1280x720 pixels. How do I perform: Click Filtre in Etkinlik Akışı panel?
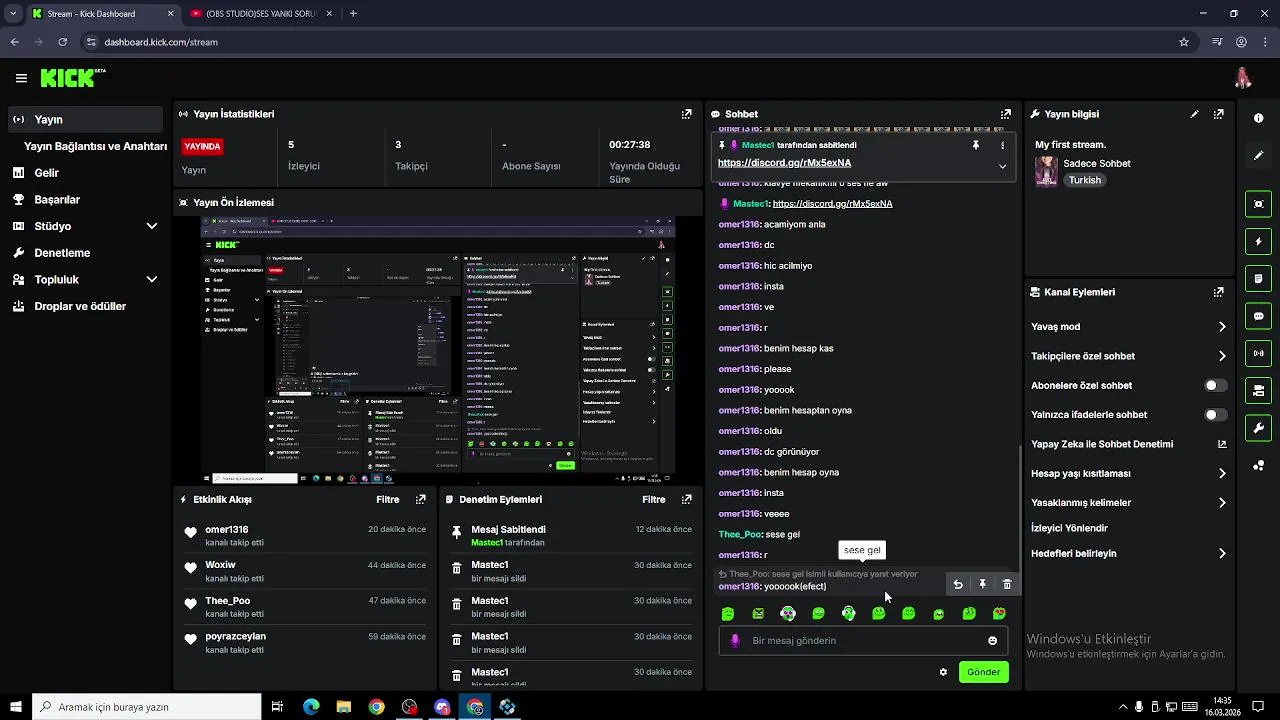click(x=388, y=499)
